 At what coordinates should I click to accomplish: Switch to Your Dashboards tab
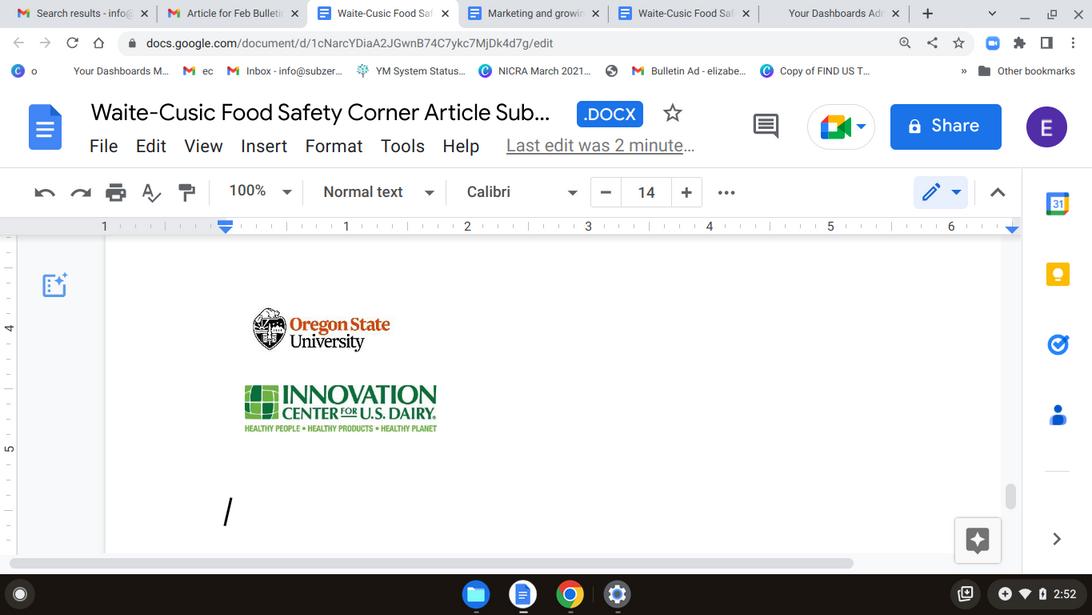[x=834, y=13]
